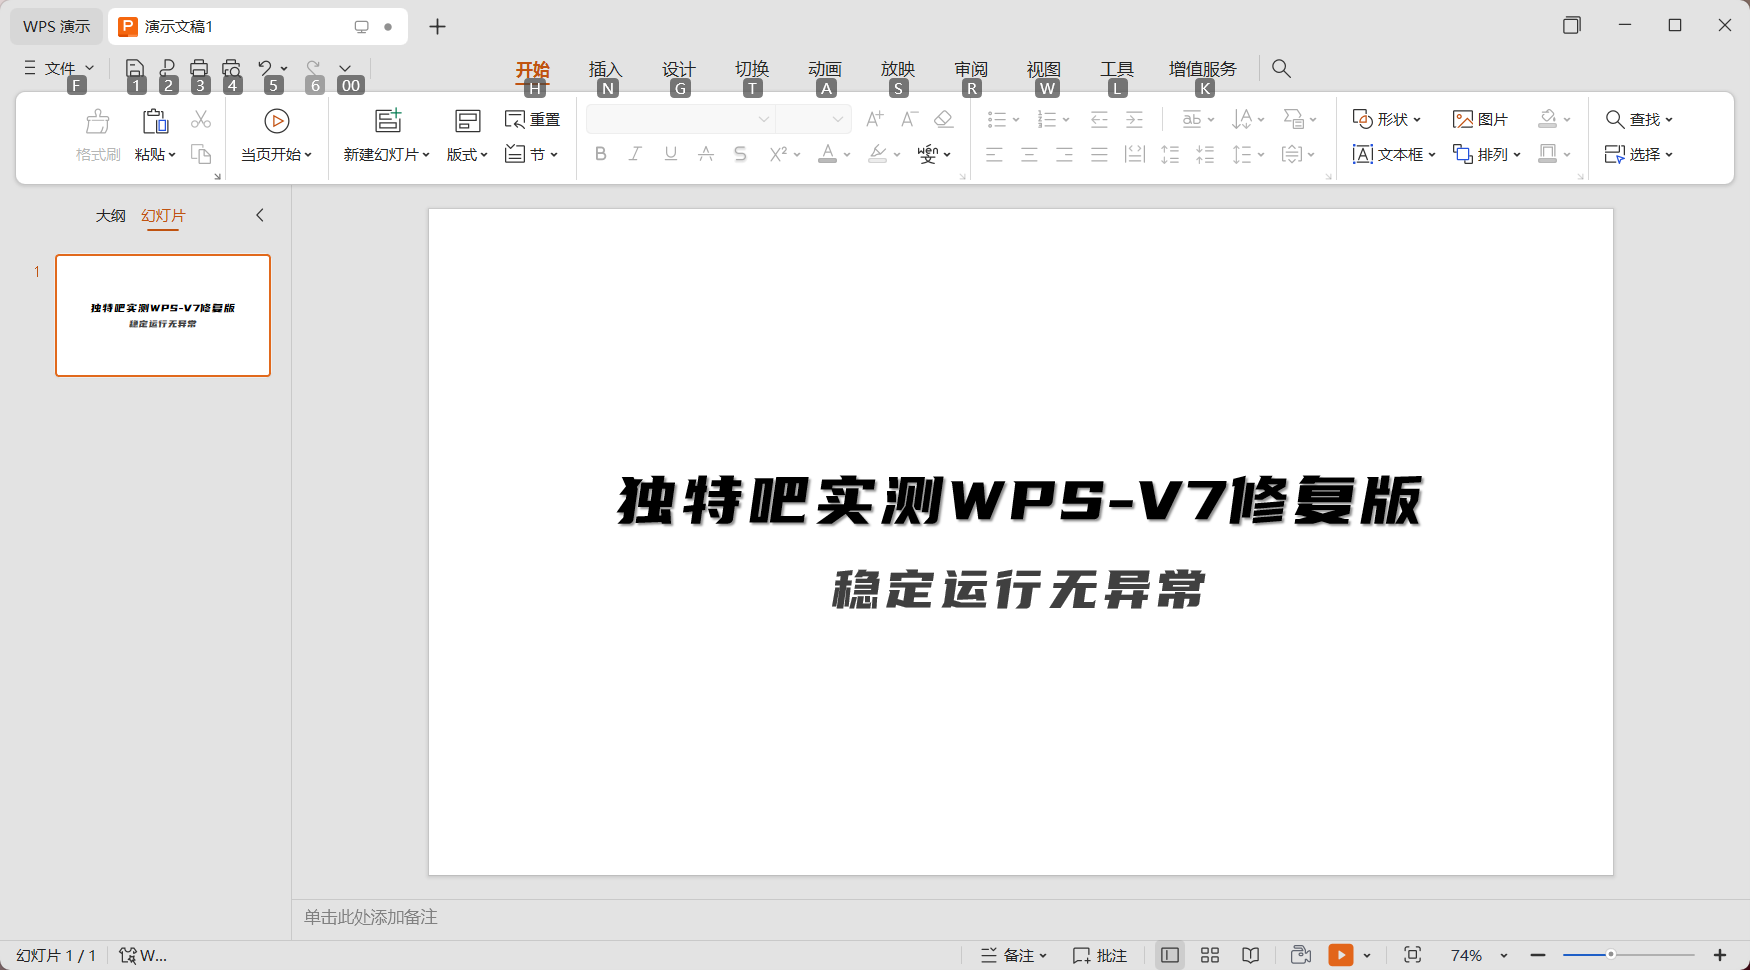Switch to the 插入 ribbon tab
Image resolution: width=1750 pixels, height=970 pixels.
pos(606,68)
